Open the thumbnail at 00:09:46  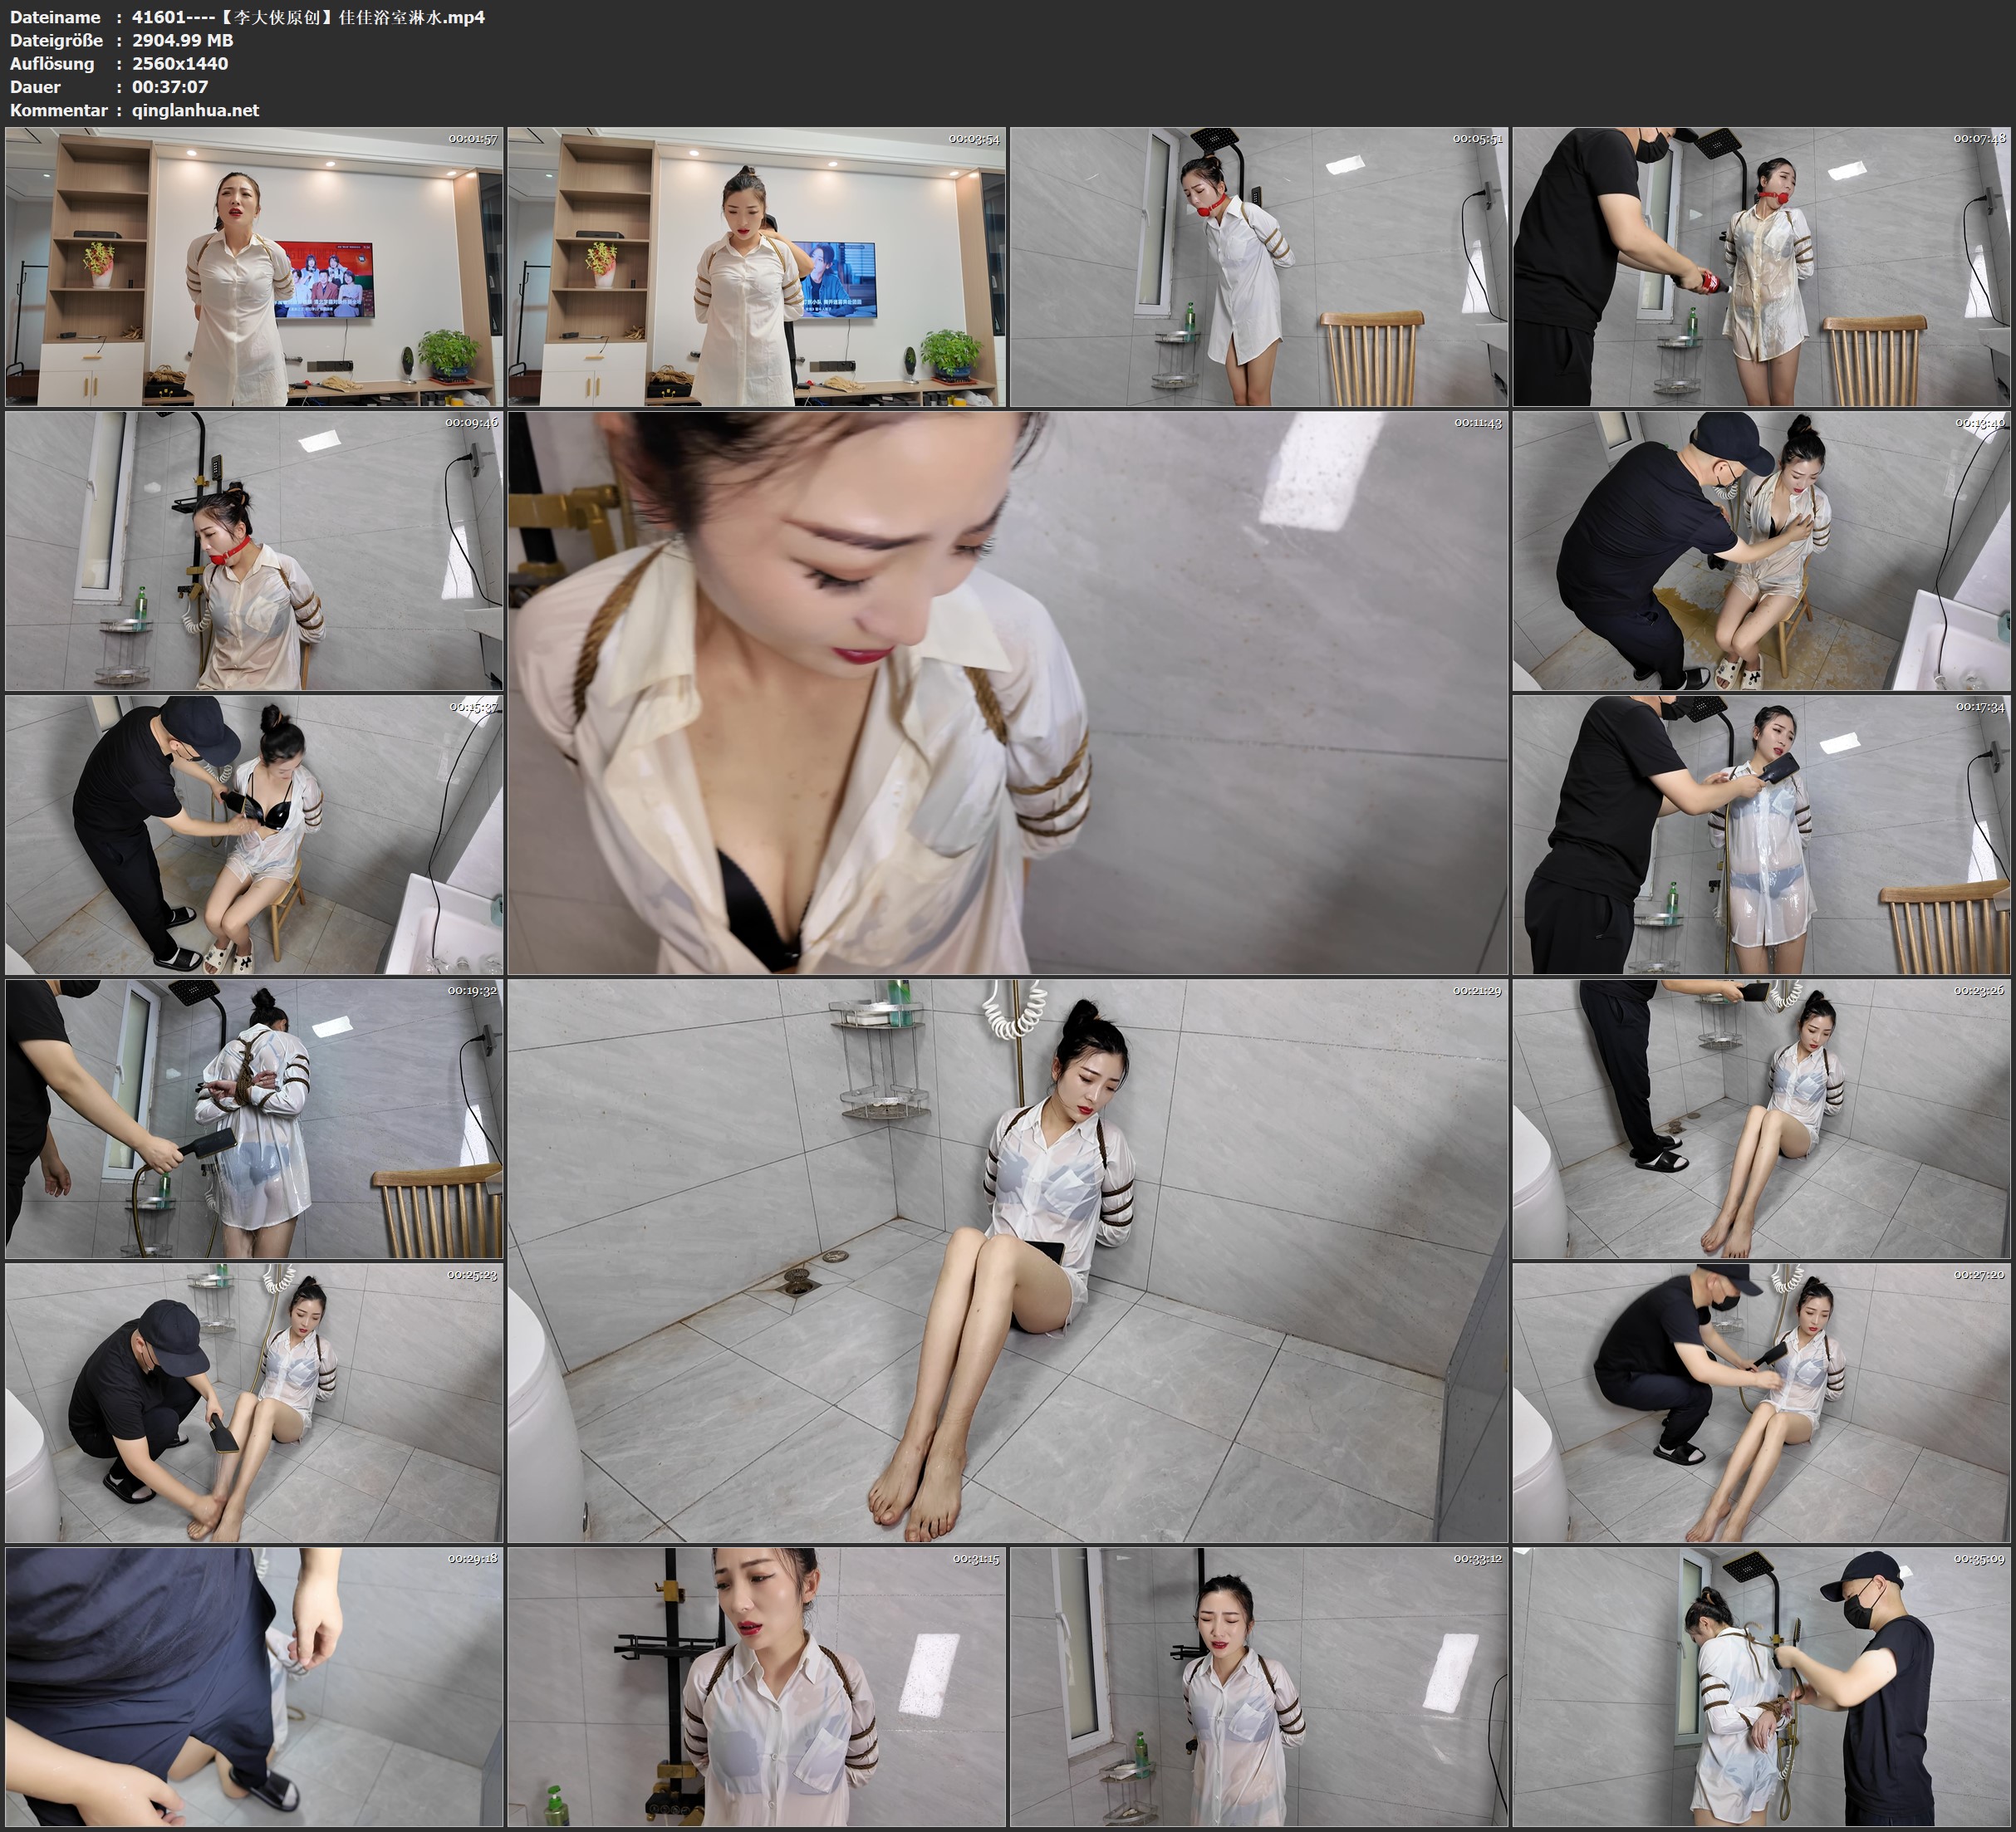[254, 551]
